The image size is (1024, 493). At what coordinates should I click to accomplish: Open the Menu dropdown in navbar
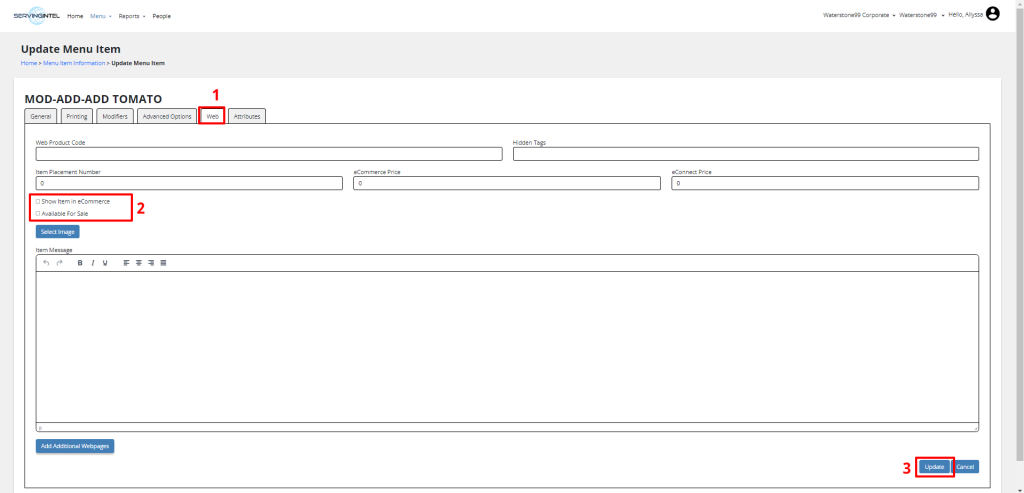(99, 16)
